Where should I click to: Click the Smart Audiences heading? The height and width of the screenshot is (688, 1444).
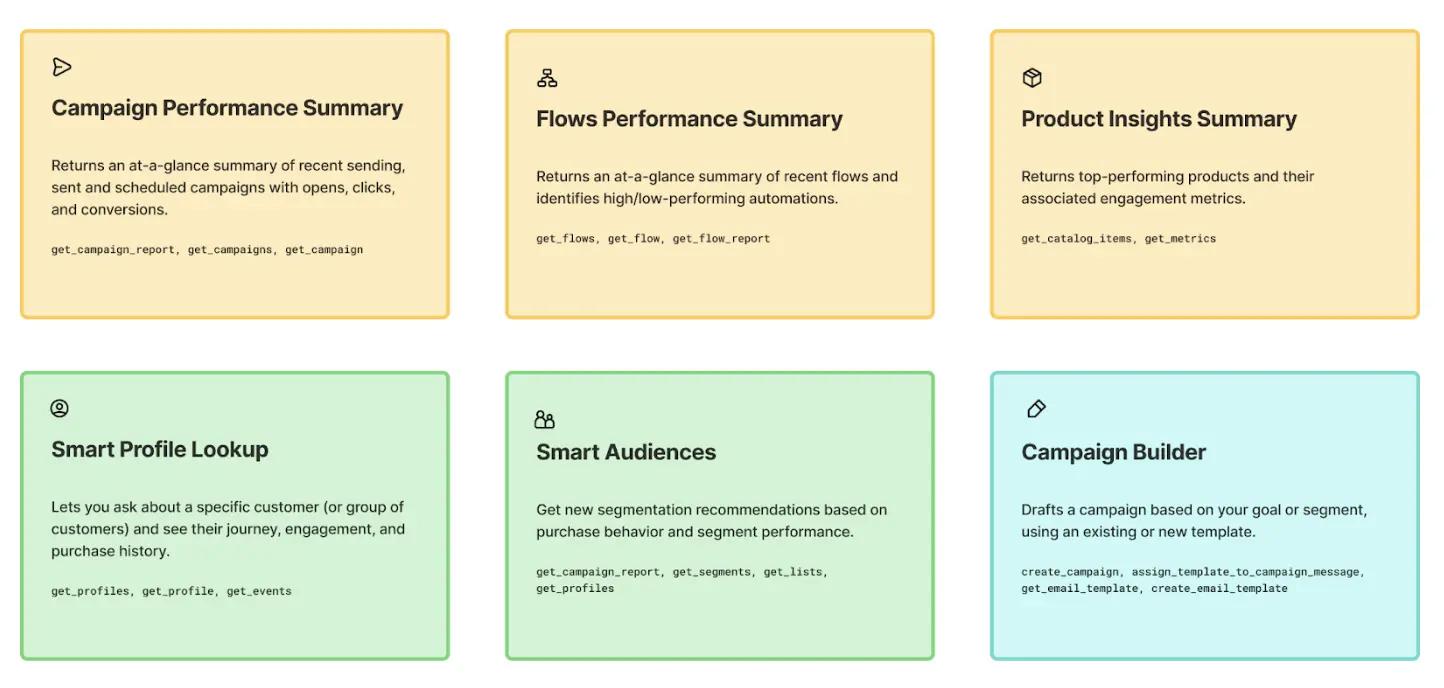coord(626,452)
